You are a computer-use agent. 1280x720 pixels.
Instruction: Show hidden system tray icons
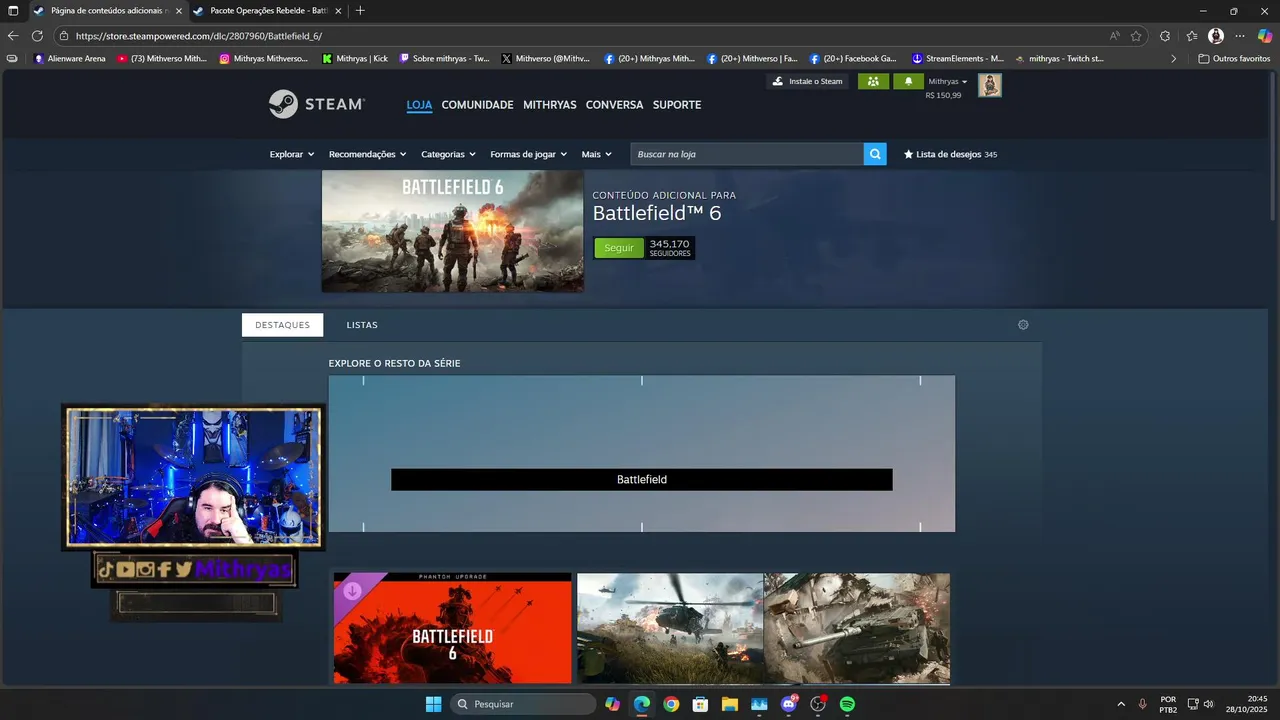[x=1120, y=704]
